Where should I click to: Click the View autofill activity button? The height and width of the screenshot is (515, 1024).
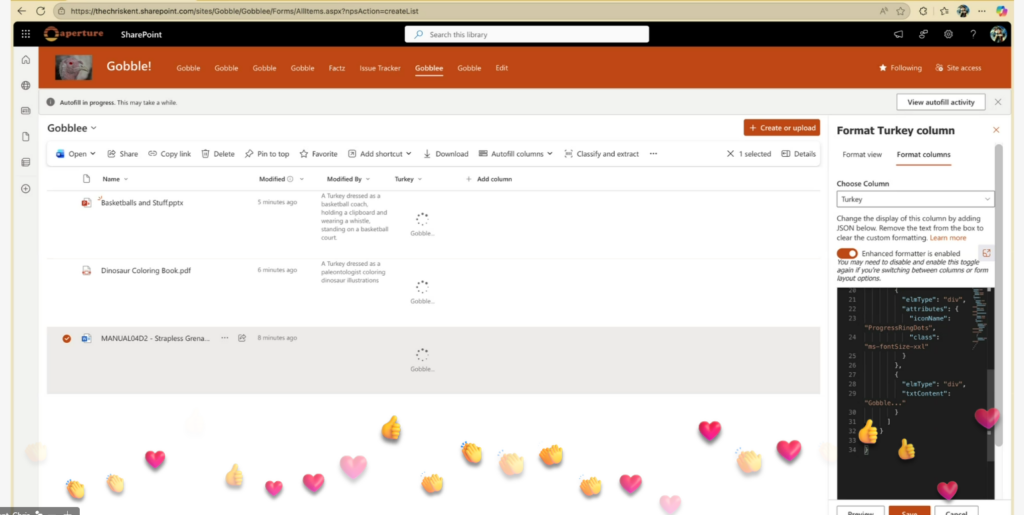click(941, 102)
